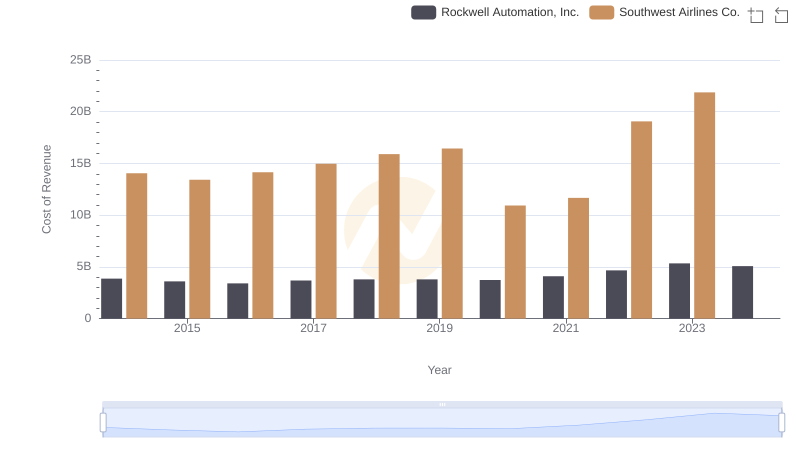Image resolution: width=800 pixels, height=461 pixels.
Task: Click the Rockwell 2018 bar
Action: [x=364, y=299]
